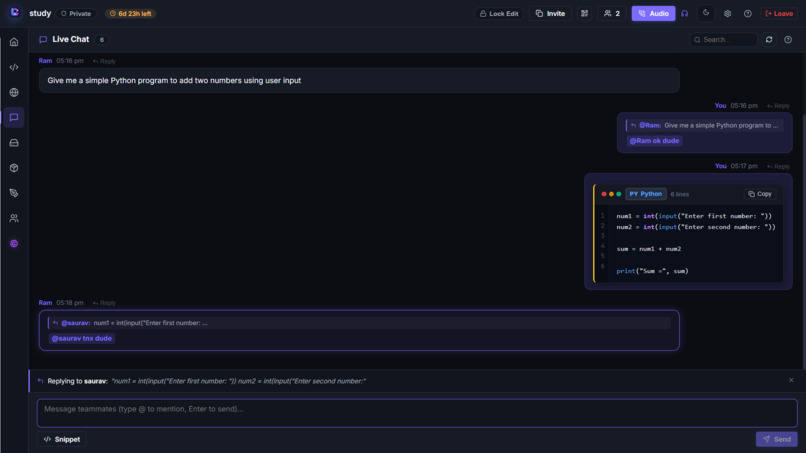Click the QR code share icon
Viewport: 806px width, 453px height.
[x=584, y=14]
